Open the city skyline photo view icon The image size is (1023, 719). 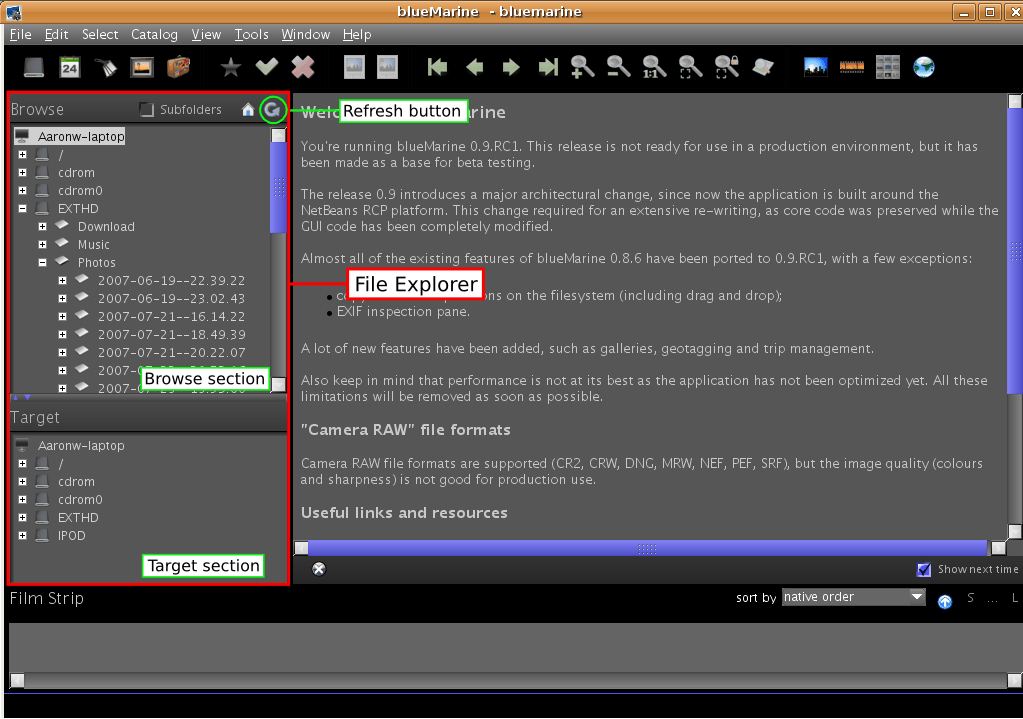pyautogui.click(x=816, y=67)
